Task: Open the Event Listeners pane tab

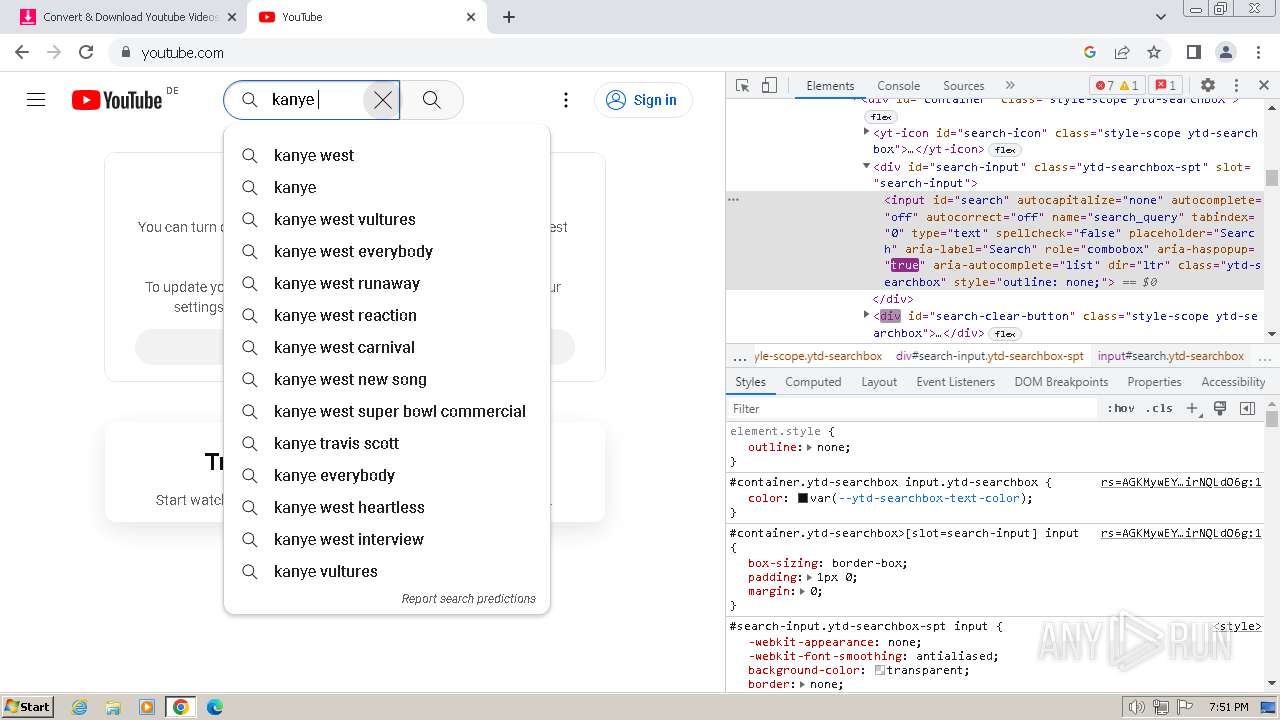Action: coord(955,382)
